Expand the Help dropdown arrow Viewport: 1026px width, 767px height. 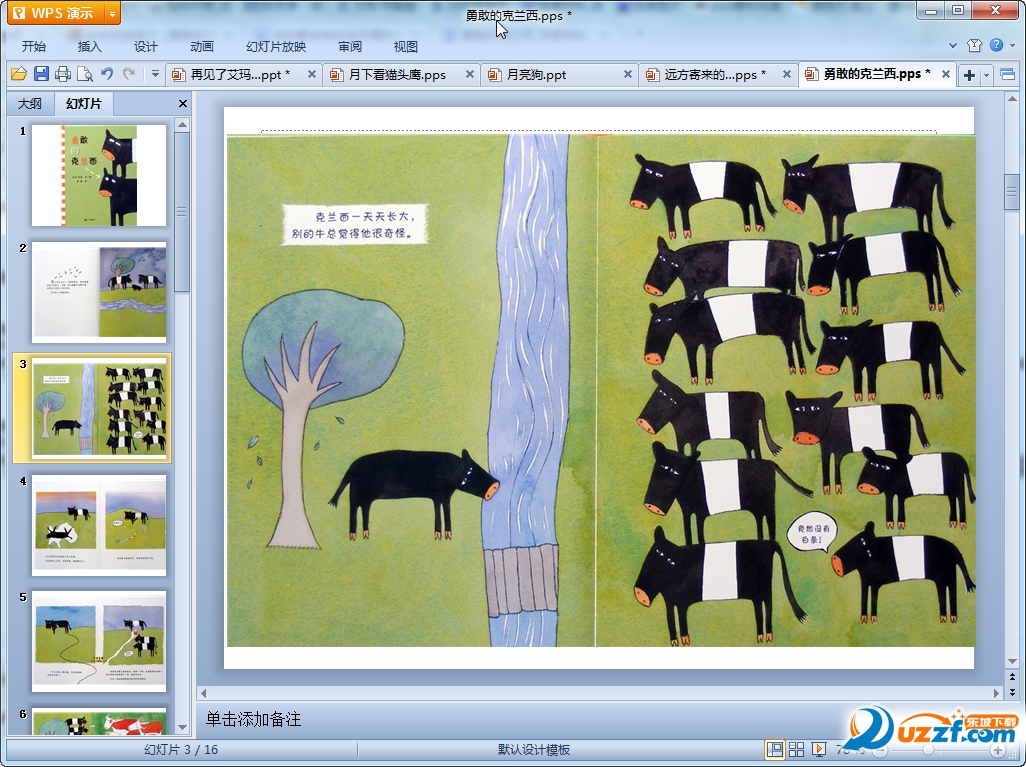(1012, 46)
